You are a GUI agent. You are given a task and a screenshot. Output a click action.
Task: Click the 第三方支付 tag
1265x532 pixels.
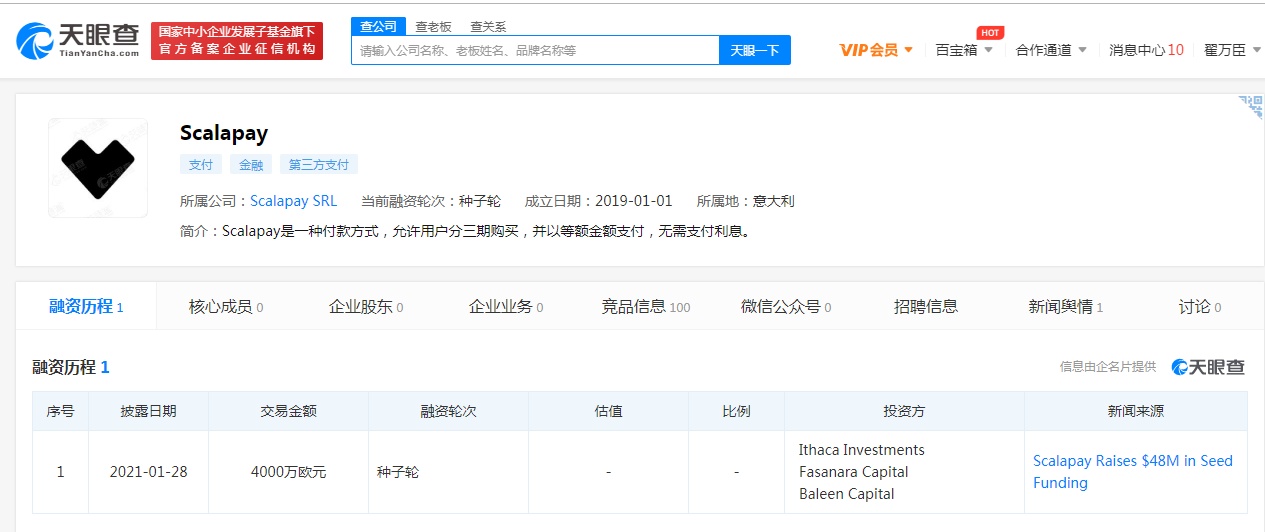pyautogui.click(x=319, y=165)
